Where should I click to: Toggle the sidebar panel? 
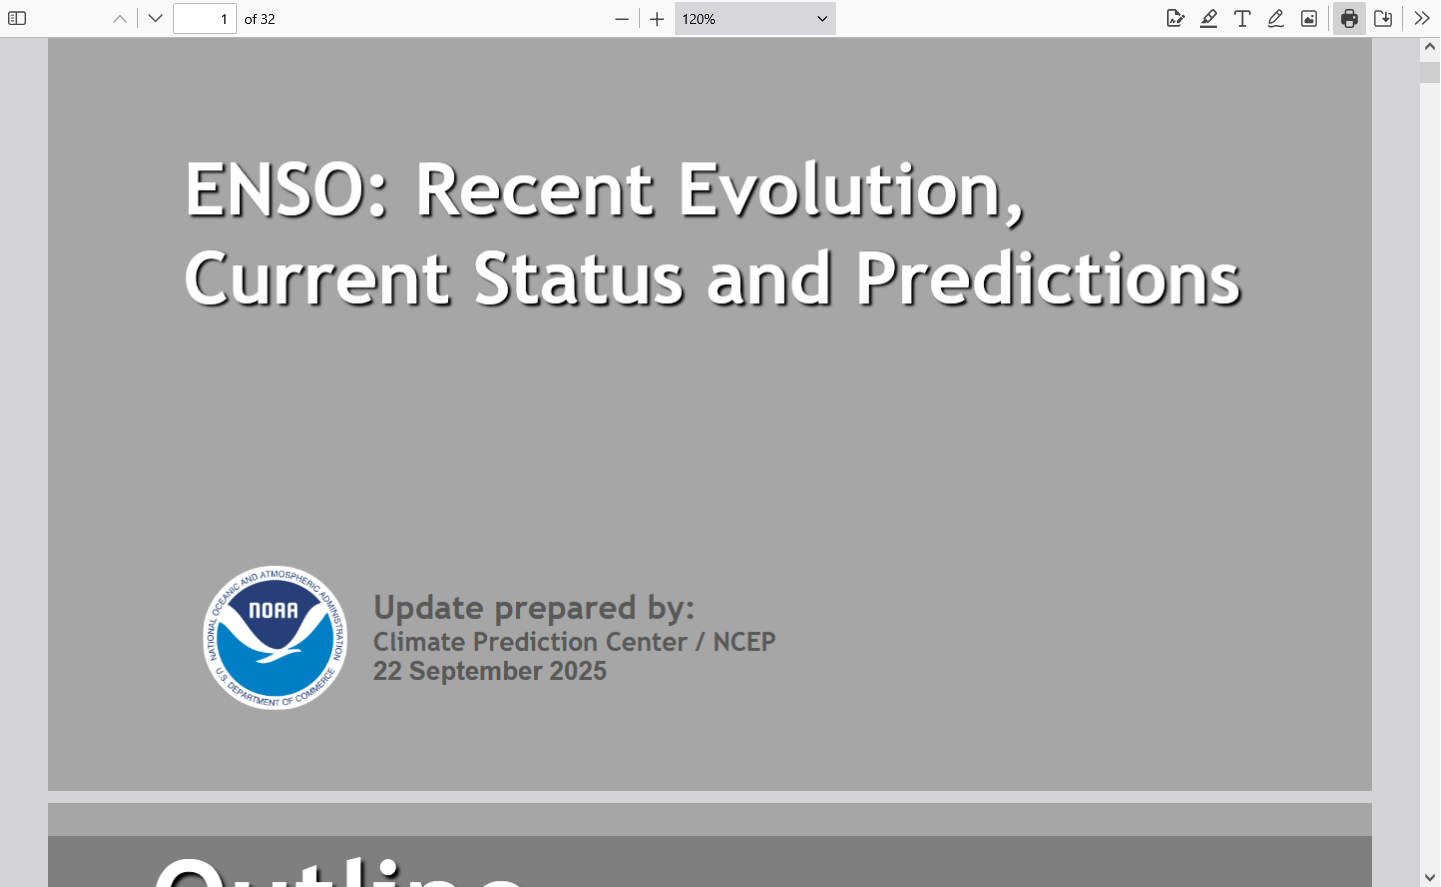click(x=17, y=18)
